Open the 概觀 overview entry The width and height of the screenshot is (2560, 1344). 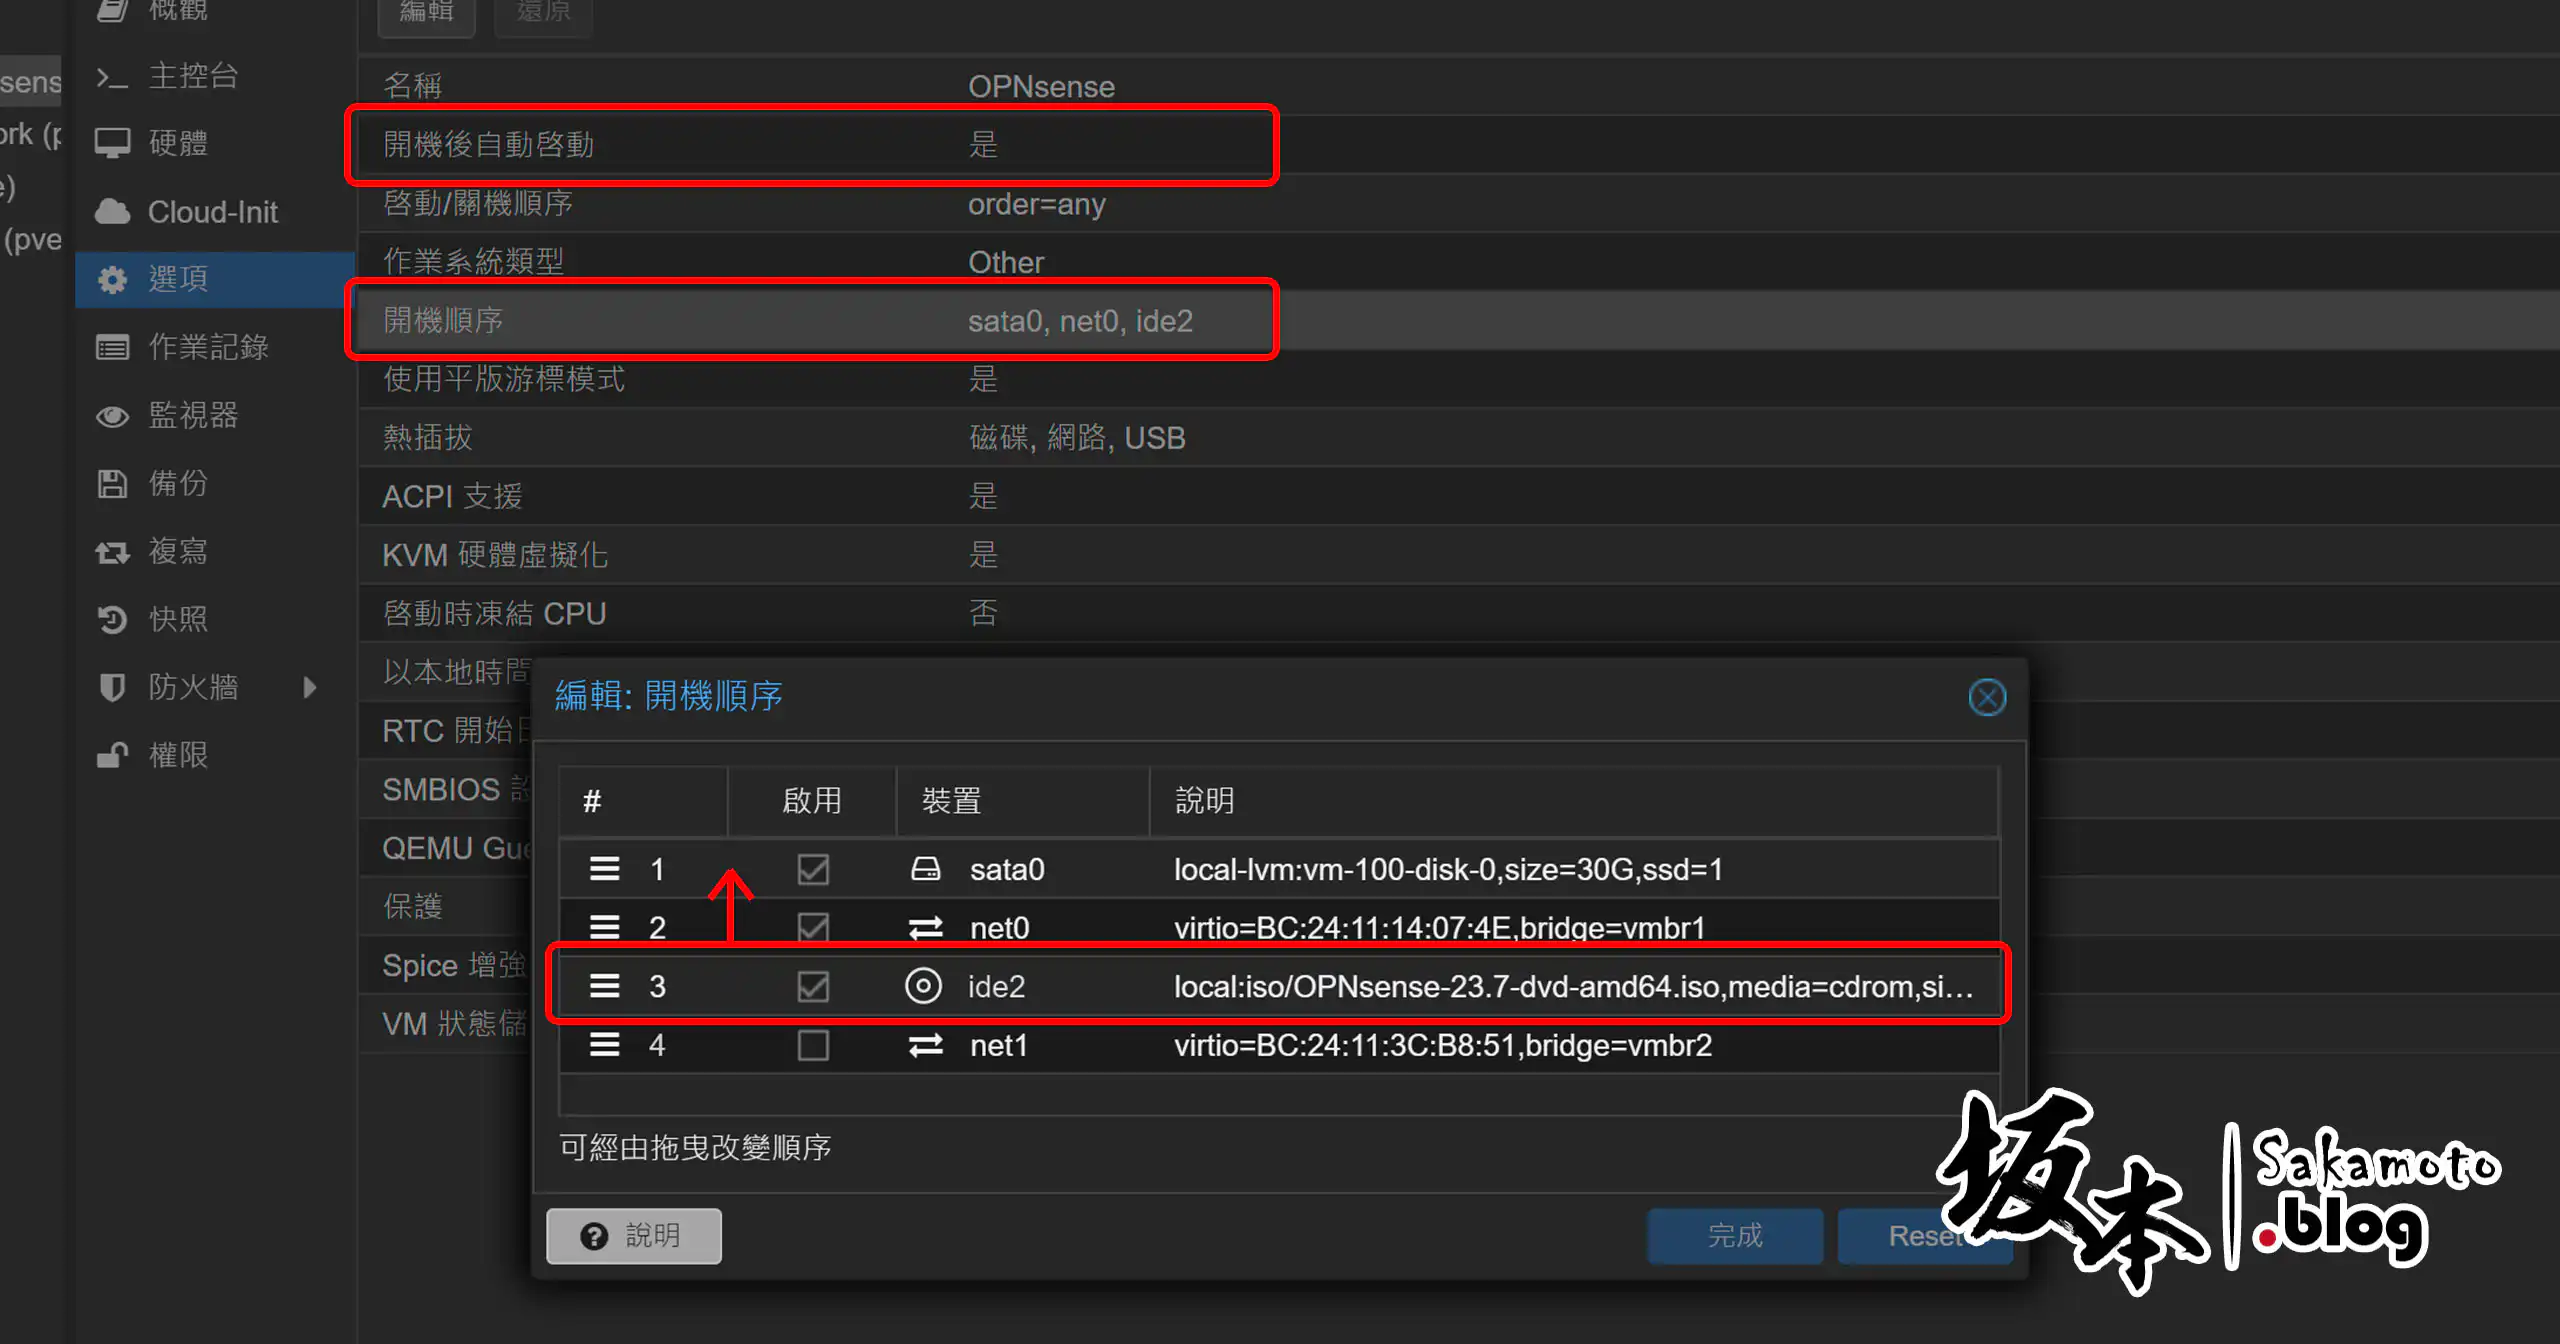tap(178, 11)
